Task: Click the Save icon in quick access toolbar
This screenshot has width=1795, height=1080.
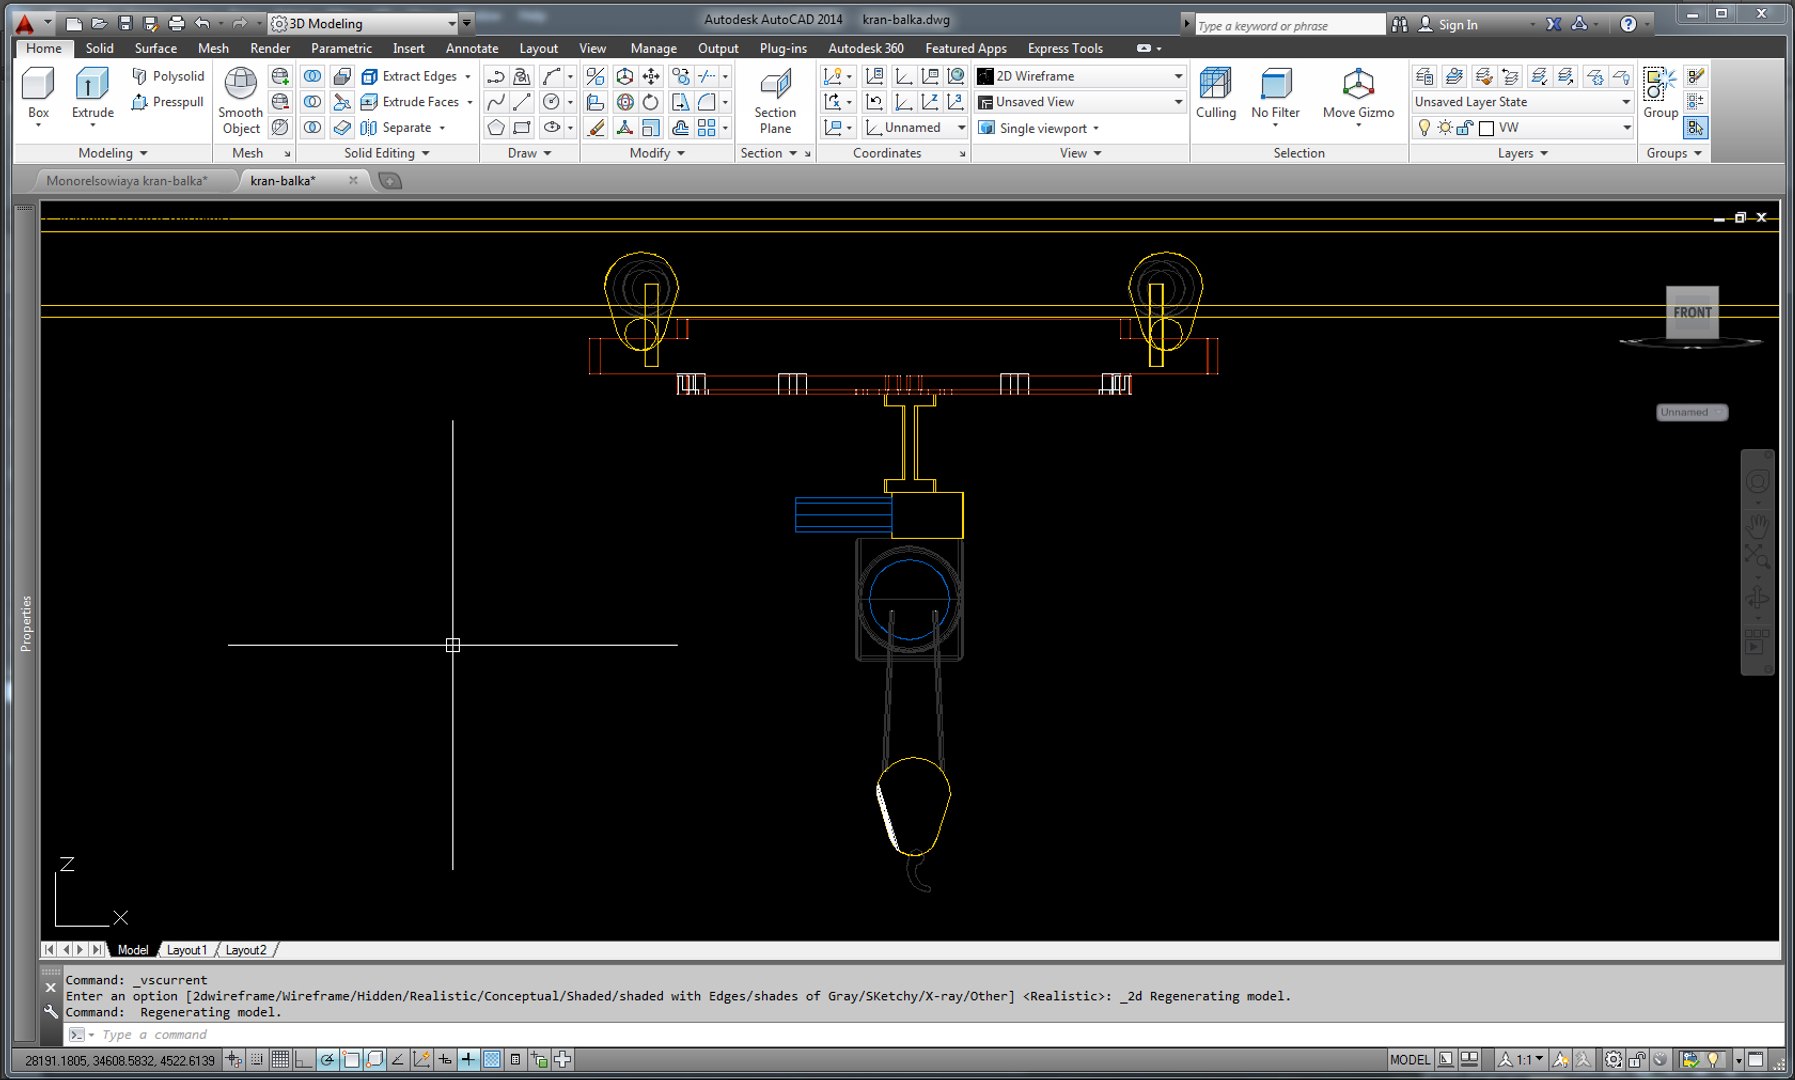Action: click(x=125, y=23)
